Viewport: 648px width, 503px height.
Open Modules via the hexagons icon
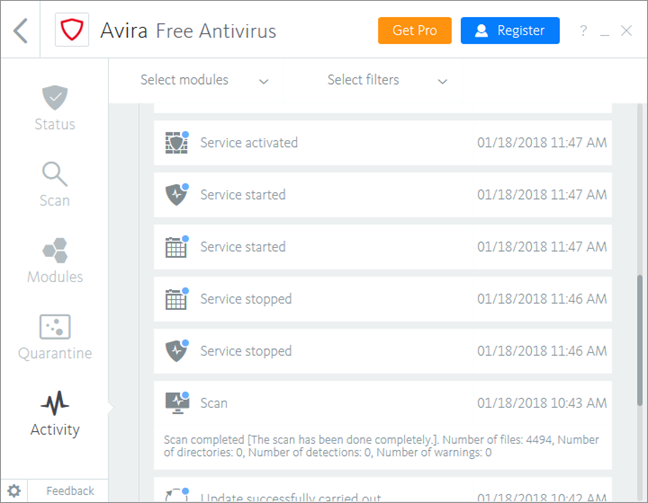point(55,250)
